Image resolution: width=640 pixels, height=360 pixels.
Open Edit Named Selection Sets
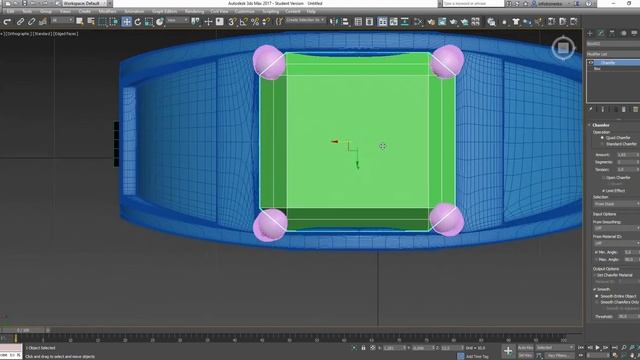pyautogui.click(x=279, y=22)
